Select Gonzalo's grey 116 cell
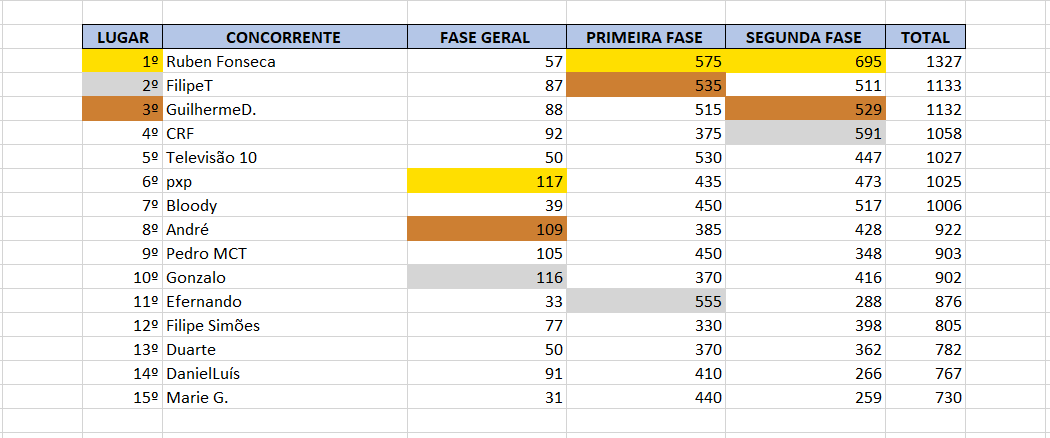 pos(487,277)
